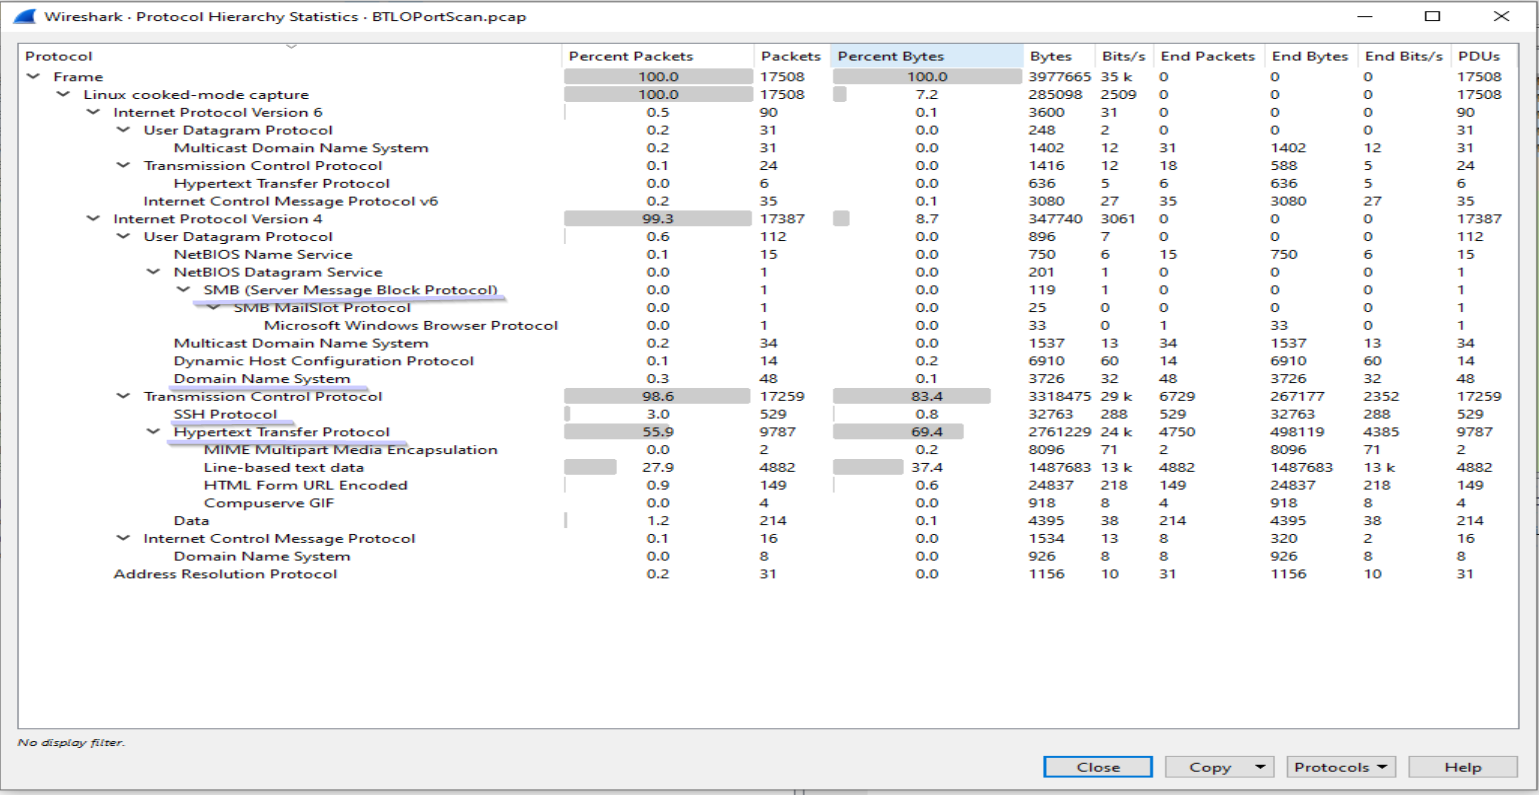The height and width of the screenshot is (795, 1539).
Task: Collapse the Transmission Control Protocol branch
Action: pos(122,396)
